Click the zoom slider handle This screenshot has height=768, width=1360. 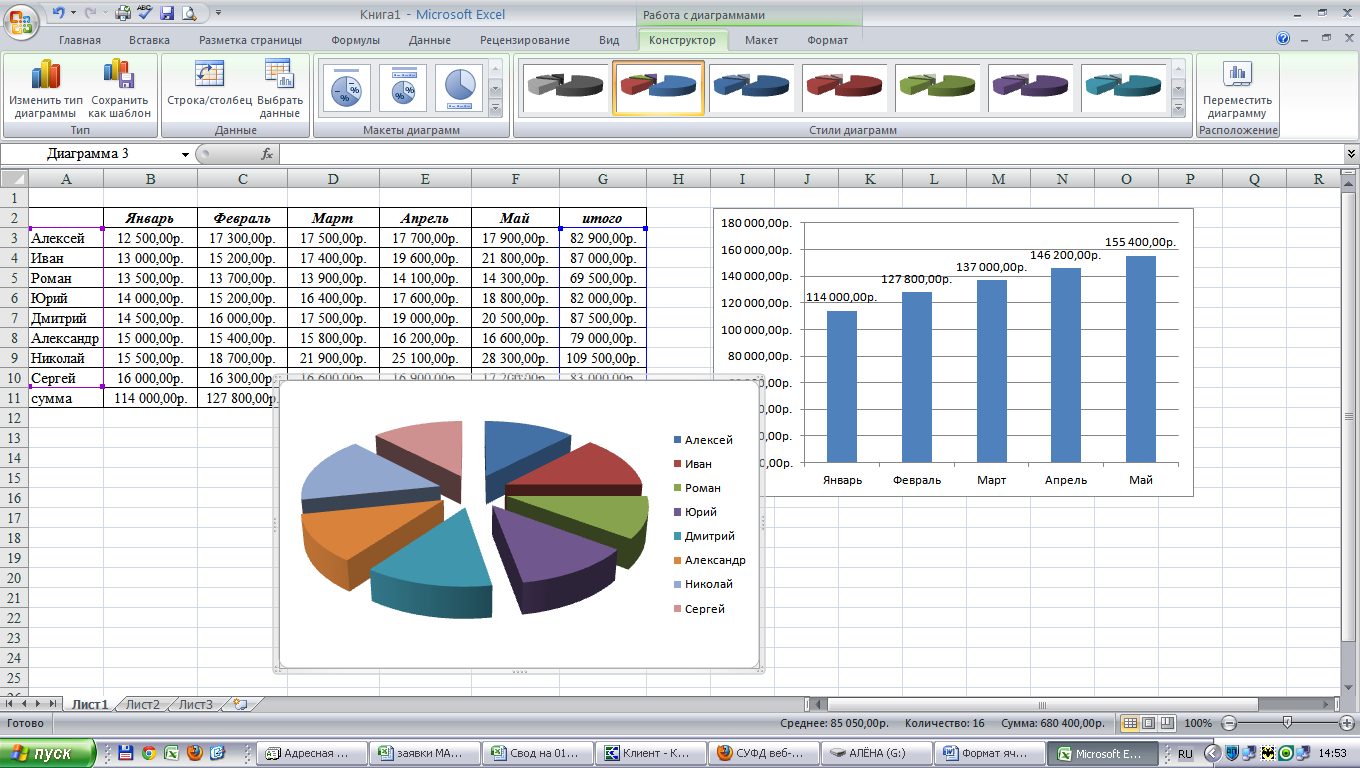click(x=1287, y=723)
